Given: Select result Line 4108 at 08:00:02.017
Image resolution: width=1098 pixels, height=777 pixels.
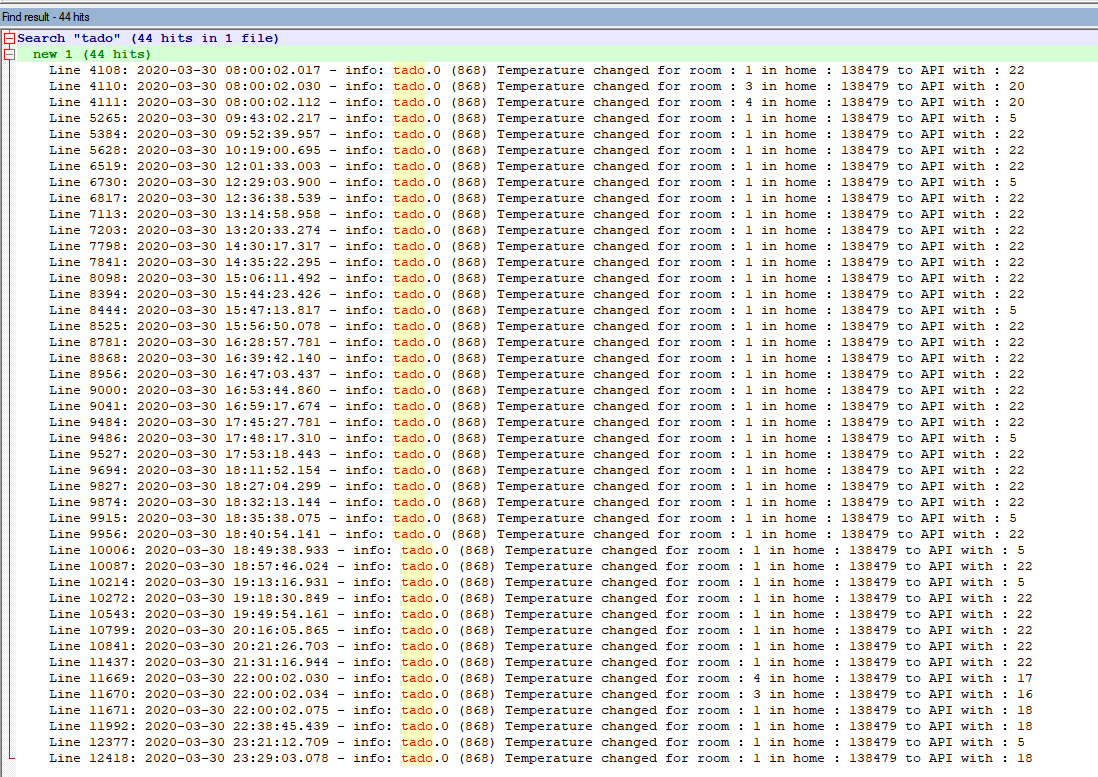Looking at the screenshot, I should pos(536,71).
